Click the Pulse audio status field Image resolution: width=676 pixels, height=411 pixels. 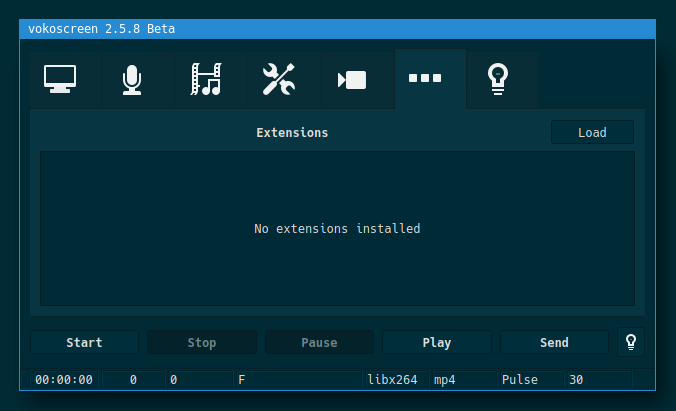[529, 380]
